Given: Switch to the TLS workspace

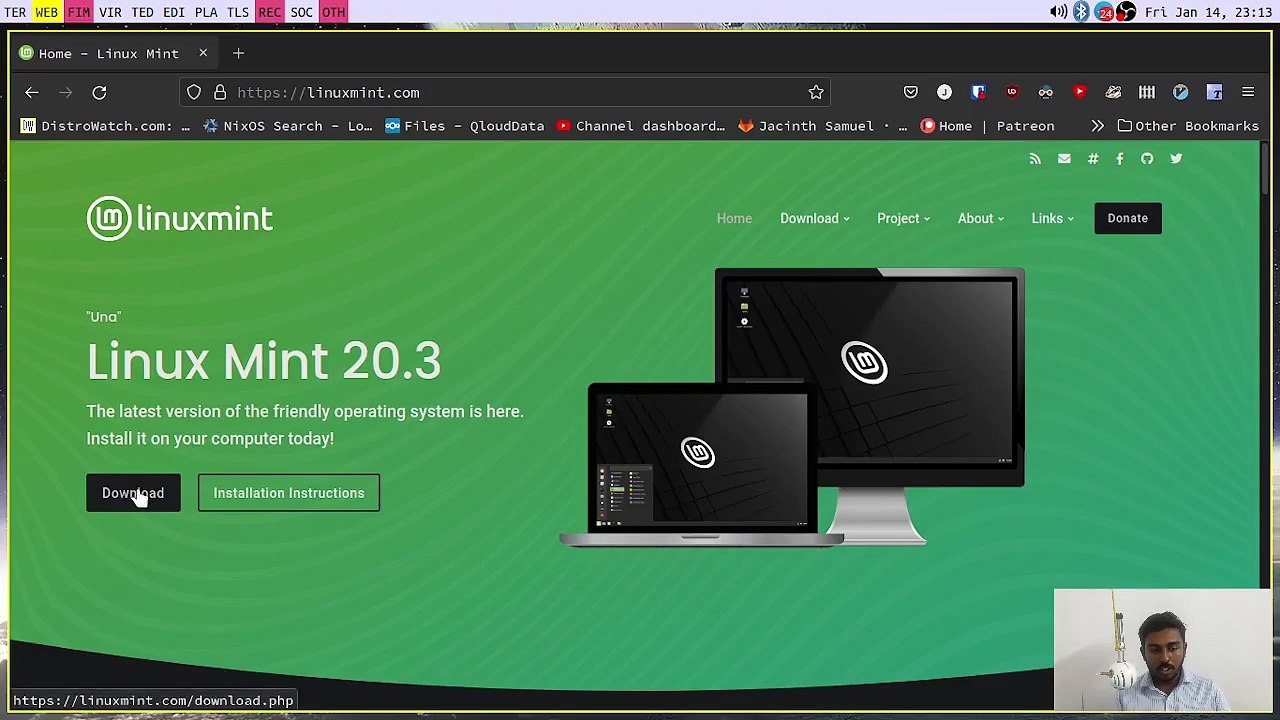Looking at the screenshot, I should pyautogui.click(x=238, y=12).
